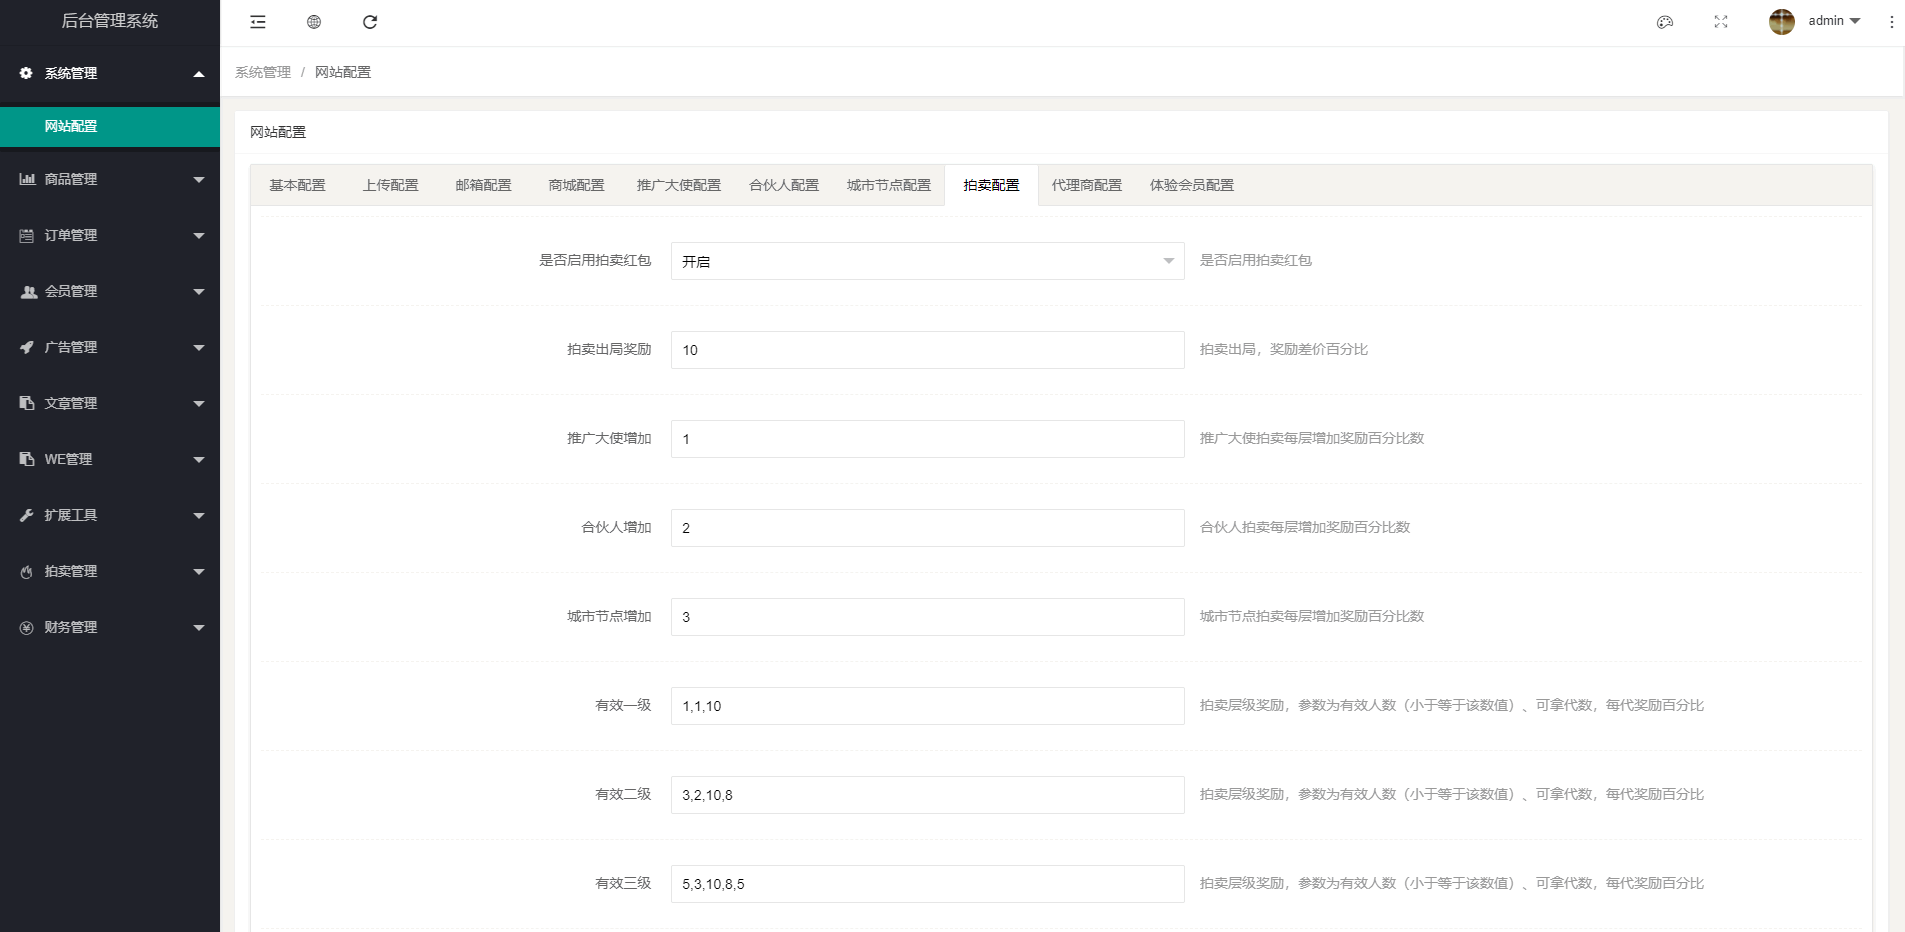This screenshot has width=1905, height=932.
Task: Collapse the 系统管理 menu arrow
Action: coord(199,74)
